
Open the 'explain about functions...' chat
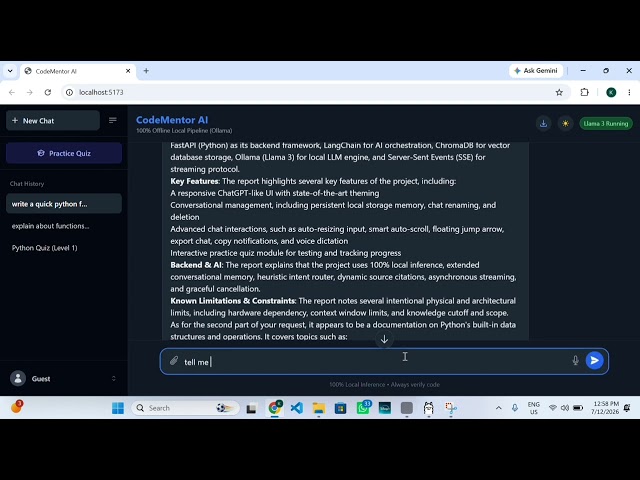(x=64, y=226)
